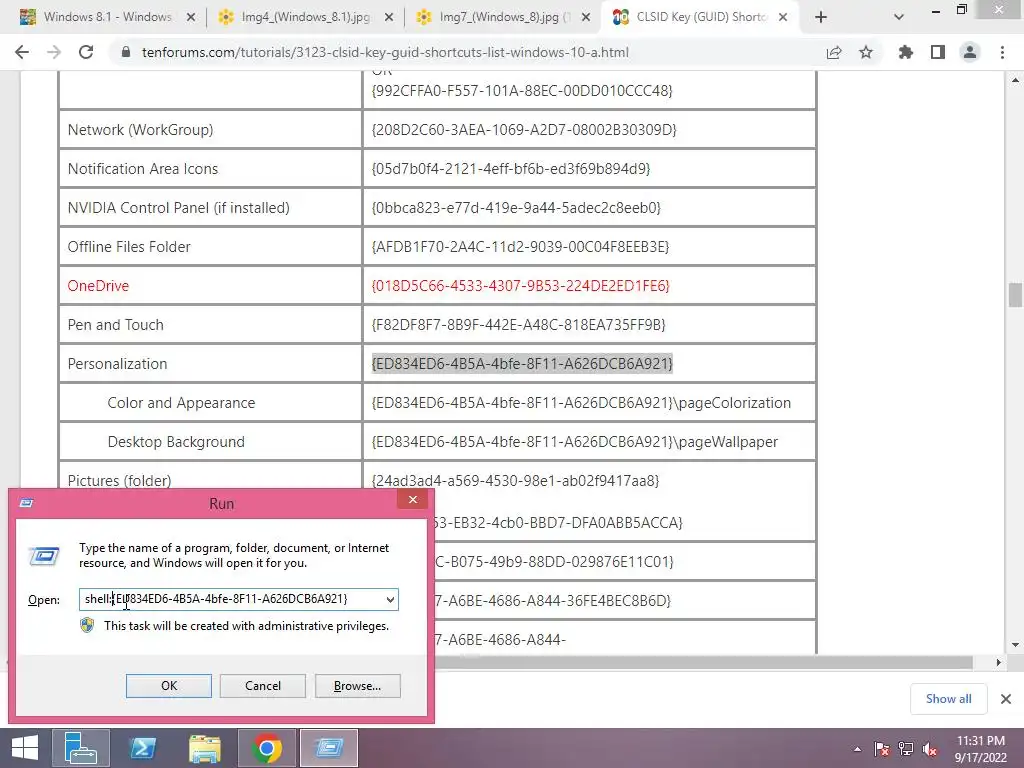Image resolution: width=1024 pixels, height=768 pixels.
Task: Click the pageWallpaper GUID value
Action: pos(575,442)
